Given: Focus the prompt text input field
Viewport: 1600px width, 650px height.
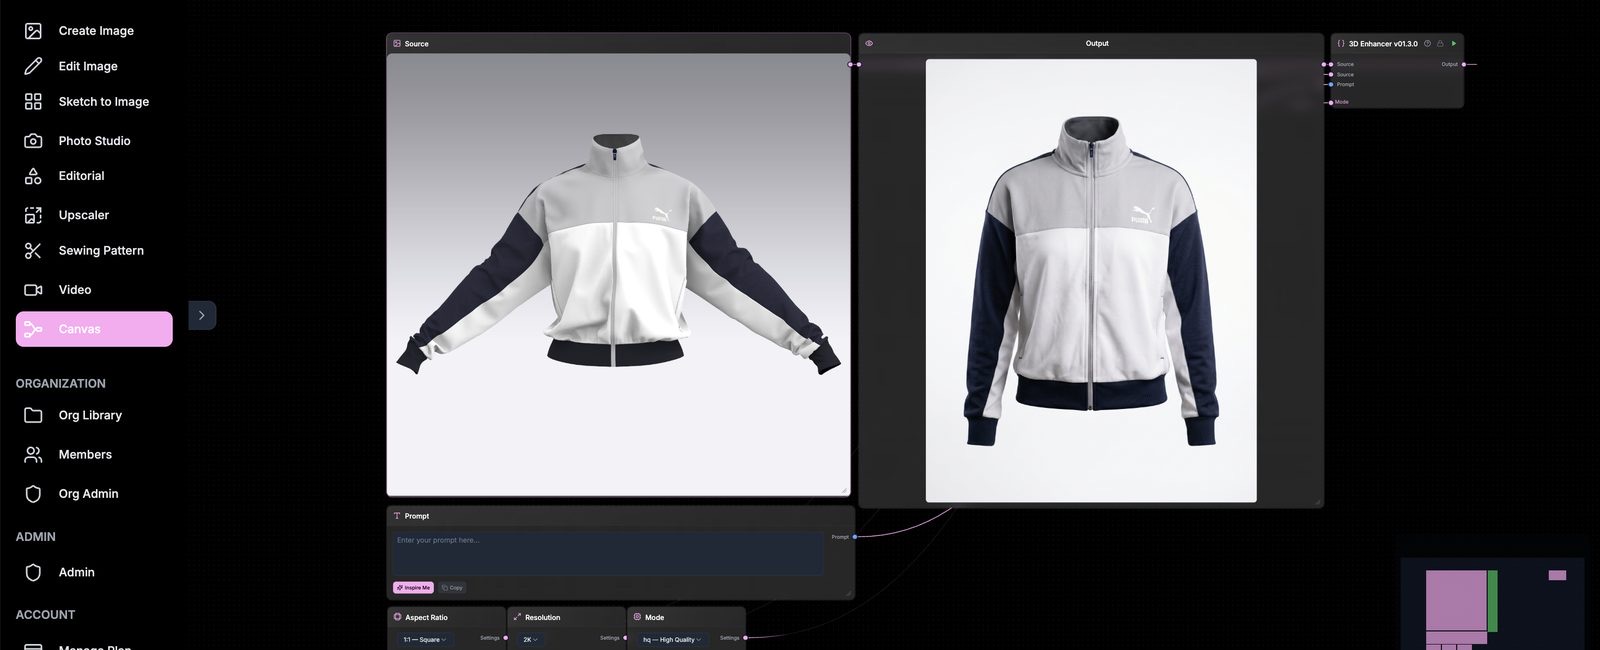Looking at the screenshot, I should [607, 553].
